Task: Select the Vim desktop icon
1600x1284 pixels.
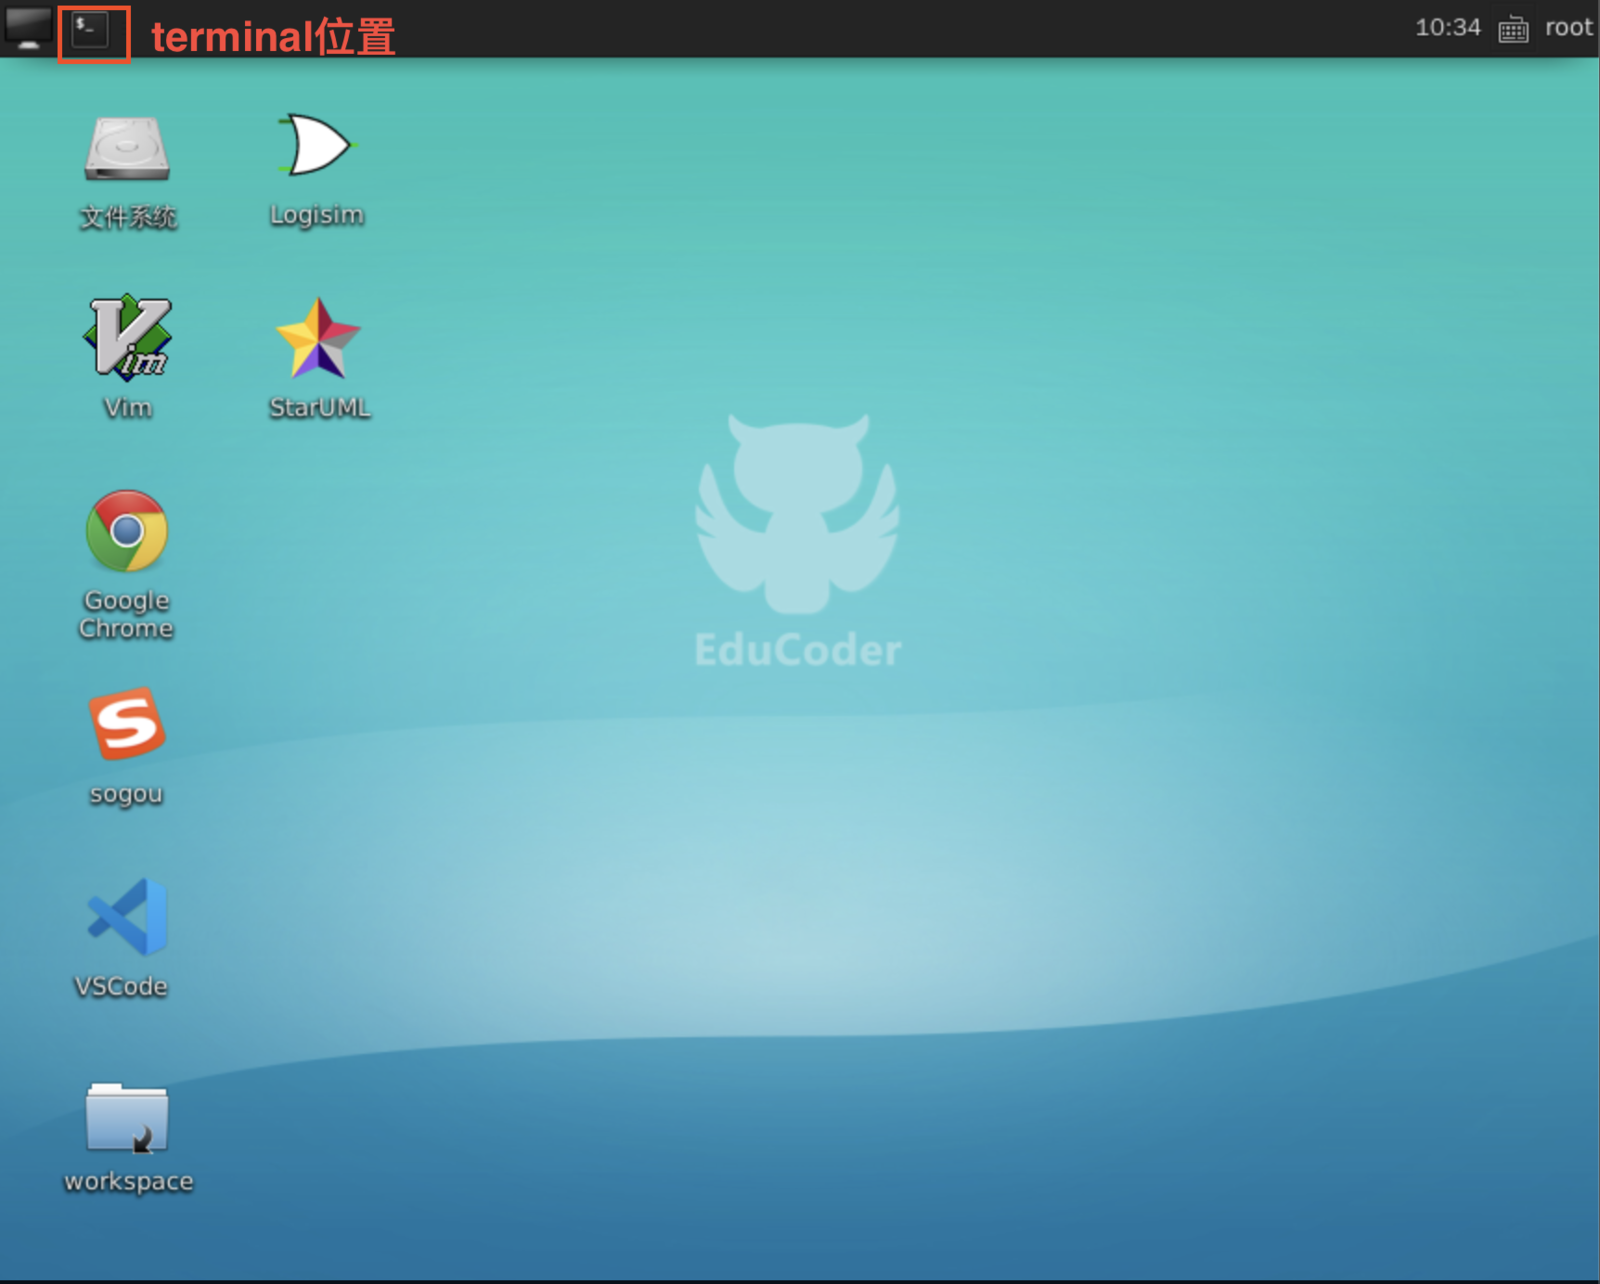Action: point(127,337)
